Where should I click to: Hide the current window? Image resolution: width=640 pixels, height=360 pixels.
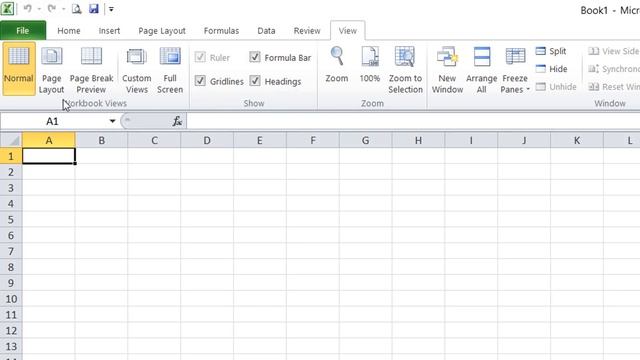(x=551, y=69)
